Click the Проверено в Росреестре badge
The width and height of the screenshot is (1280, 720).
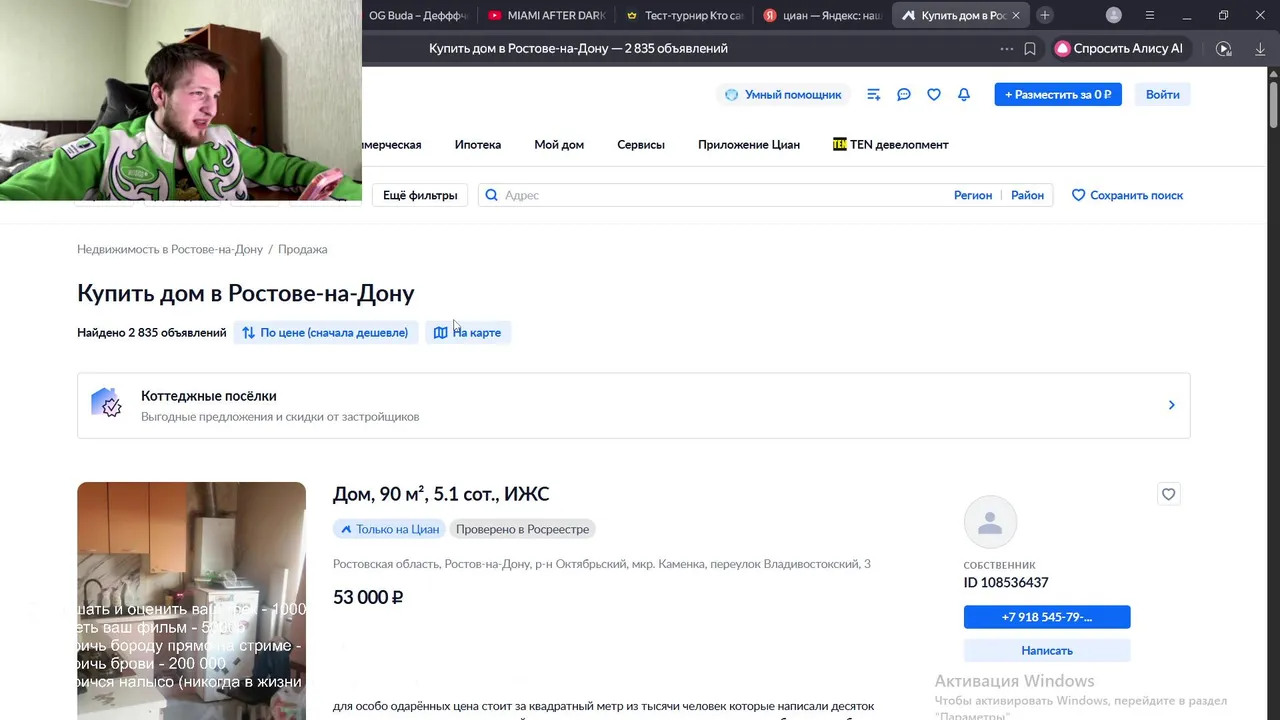tap(522, 529)
